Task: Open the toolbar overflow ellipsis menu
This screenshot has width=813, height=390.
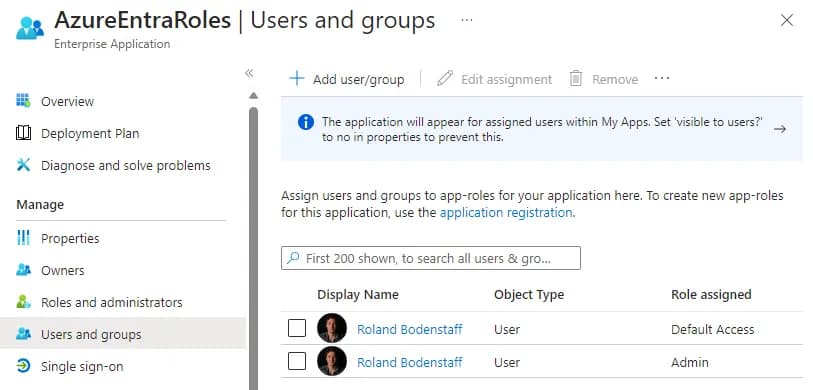Action: pyautogui.click(x=662, y=79)
